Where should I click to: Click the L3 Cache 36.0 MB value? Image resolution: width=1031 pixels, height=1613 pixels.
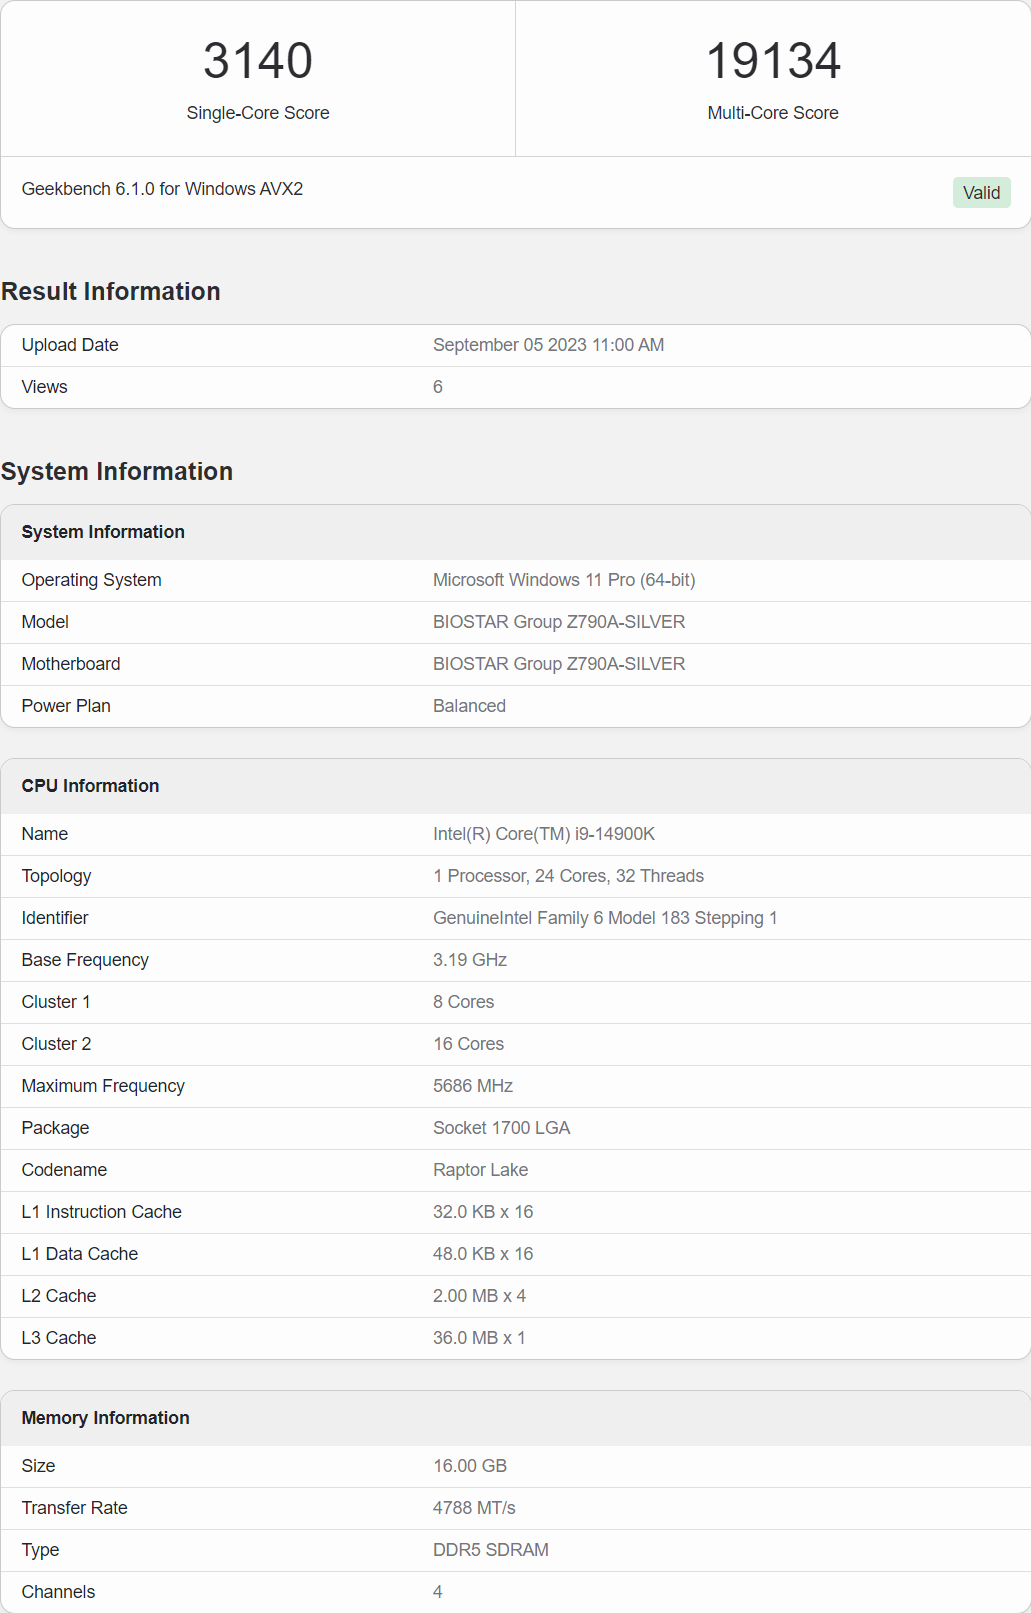(478, 1338)
